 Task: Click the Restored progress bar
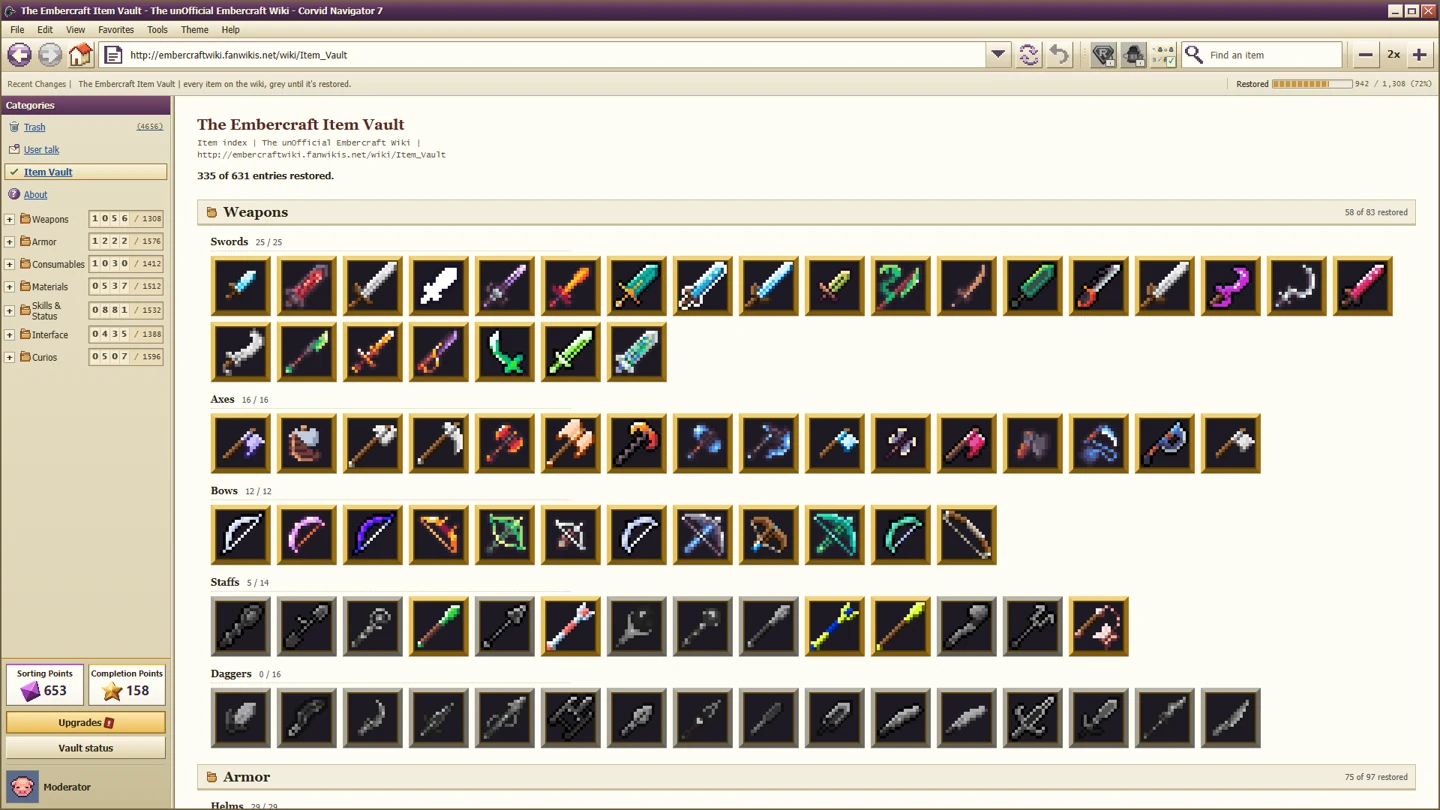(1312, 84)
